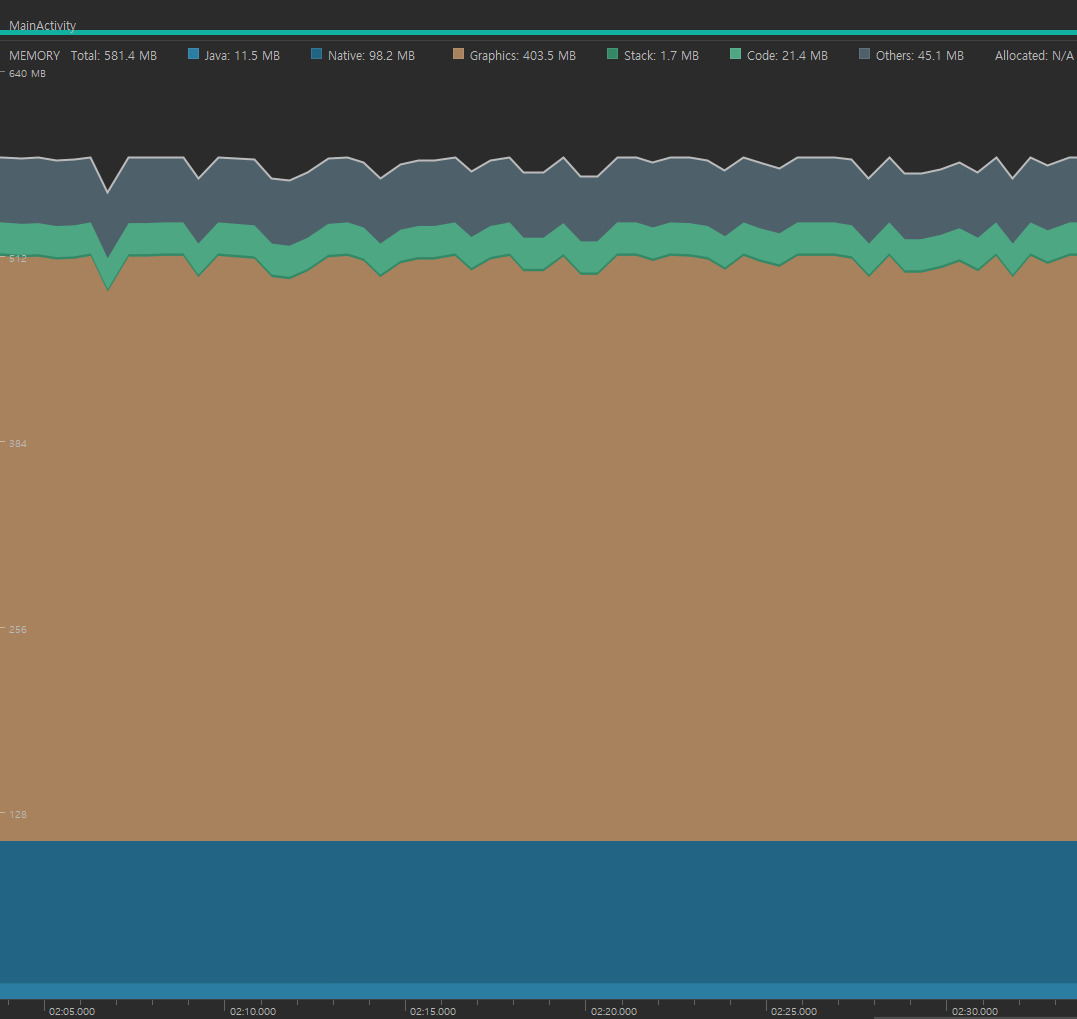
Task: Click the Allocated: N/A legend text
Action: click(1034, 56)
